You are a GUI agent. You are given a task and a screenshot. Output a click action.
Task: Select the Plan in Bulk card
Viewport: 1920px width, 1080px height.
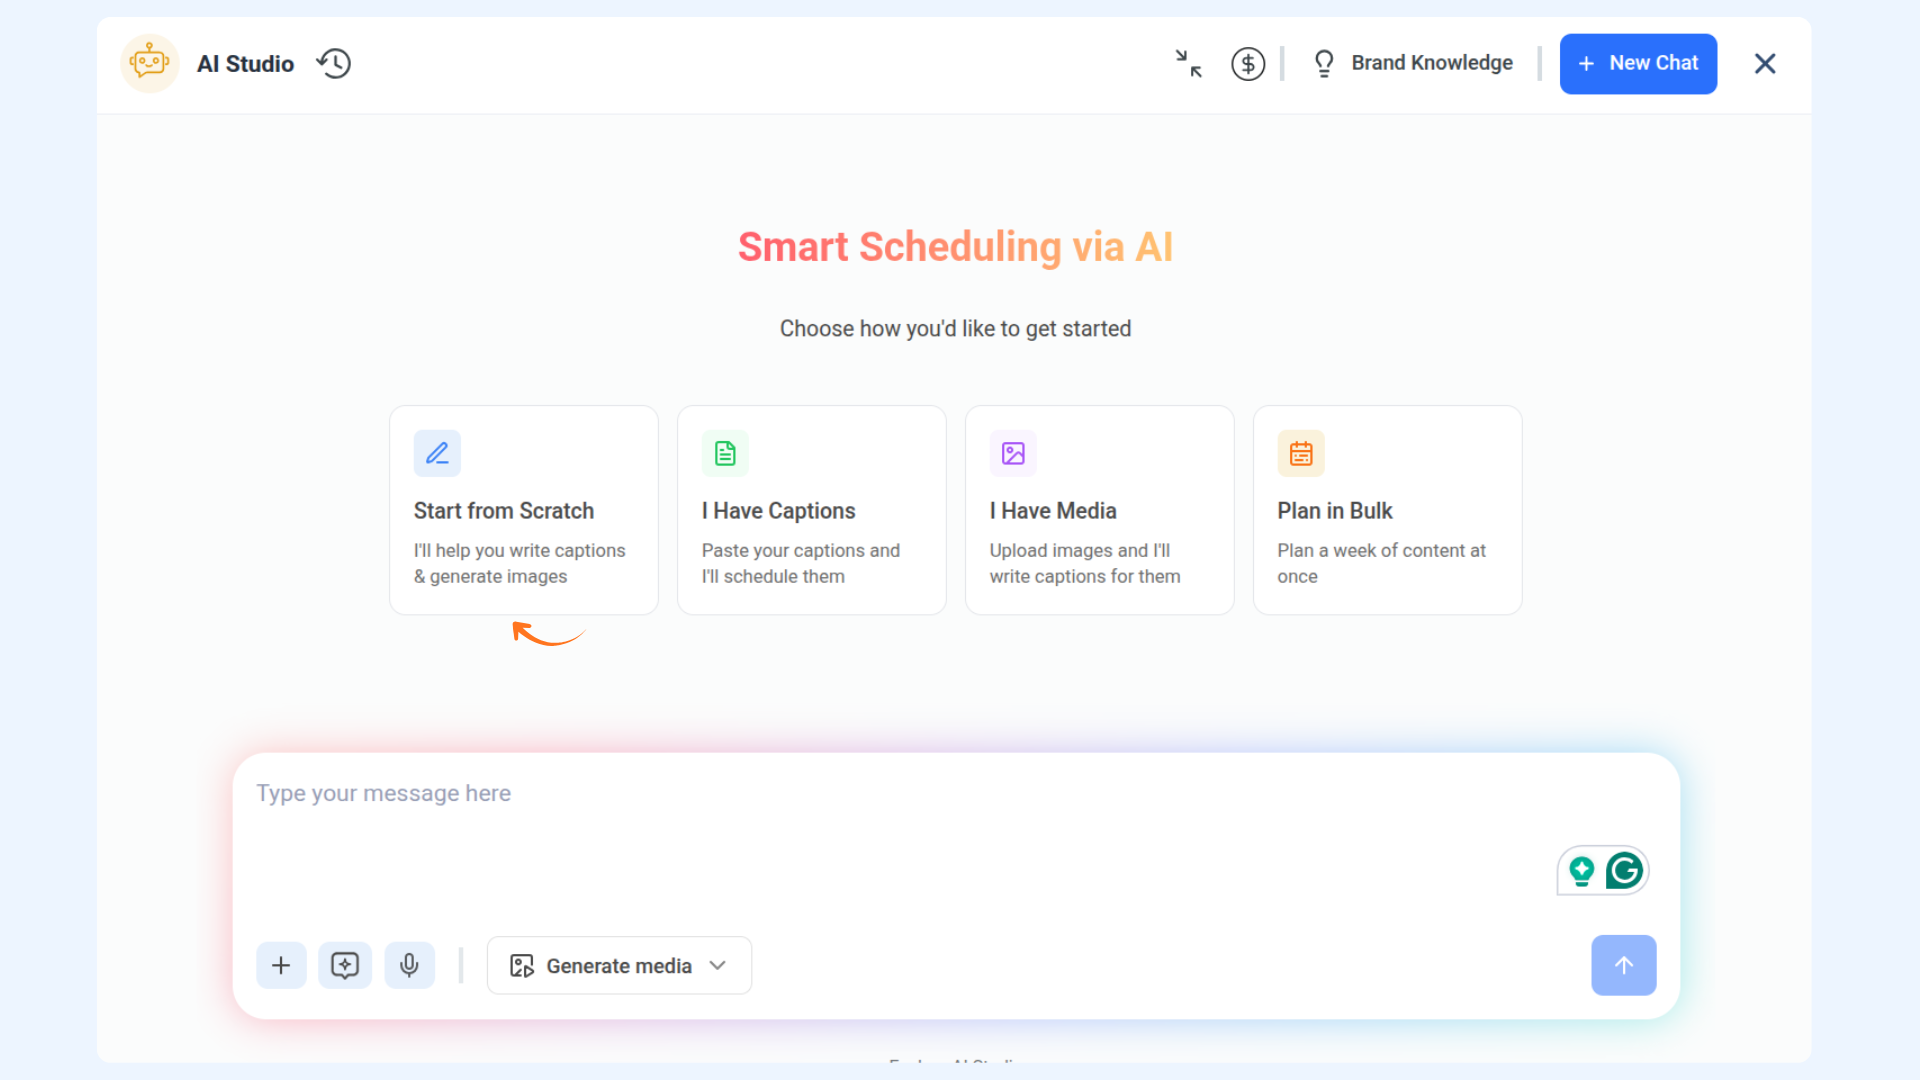[x=1387, y=510]
